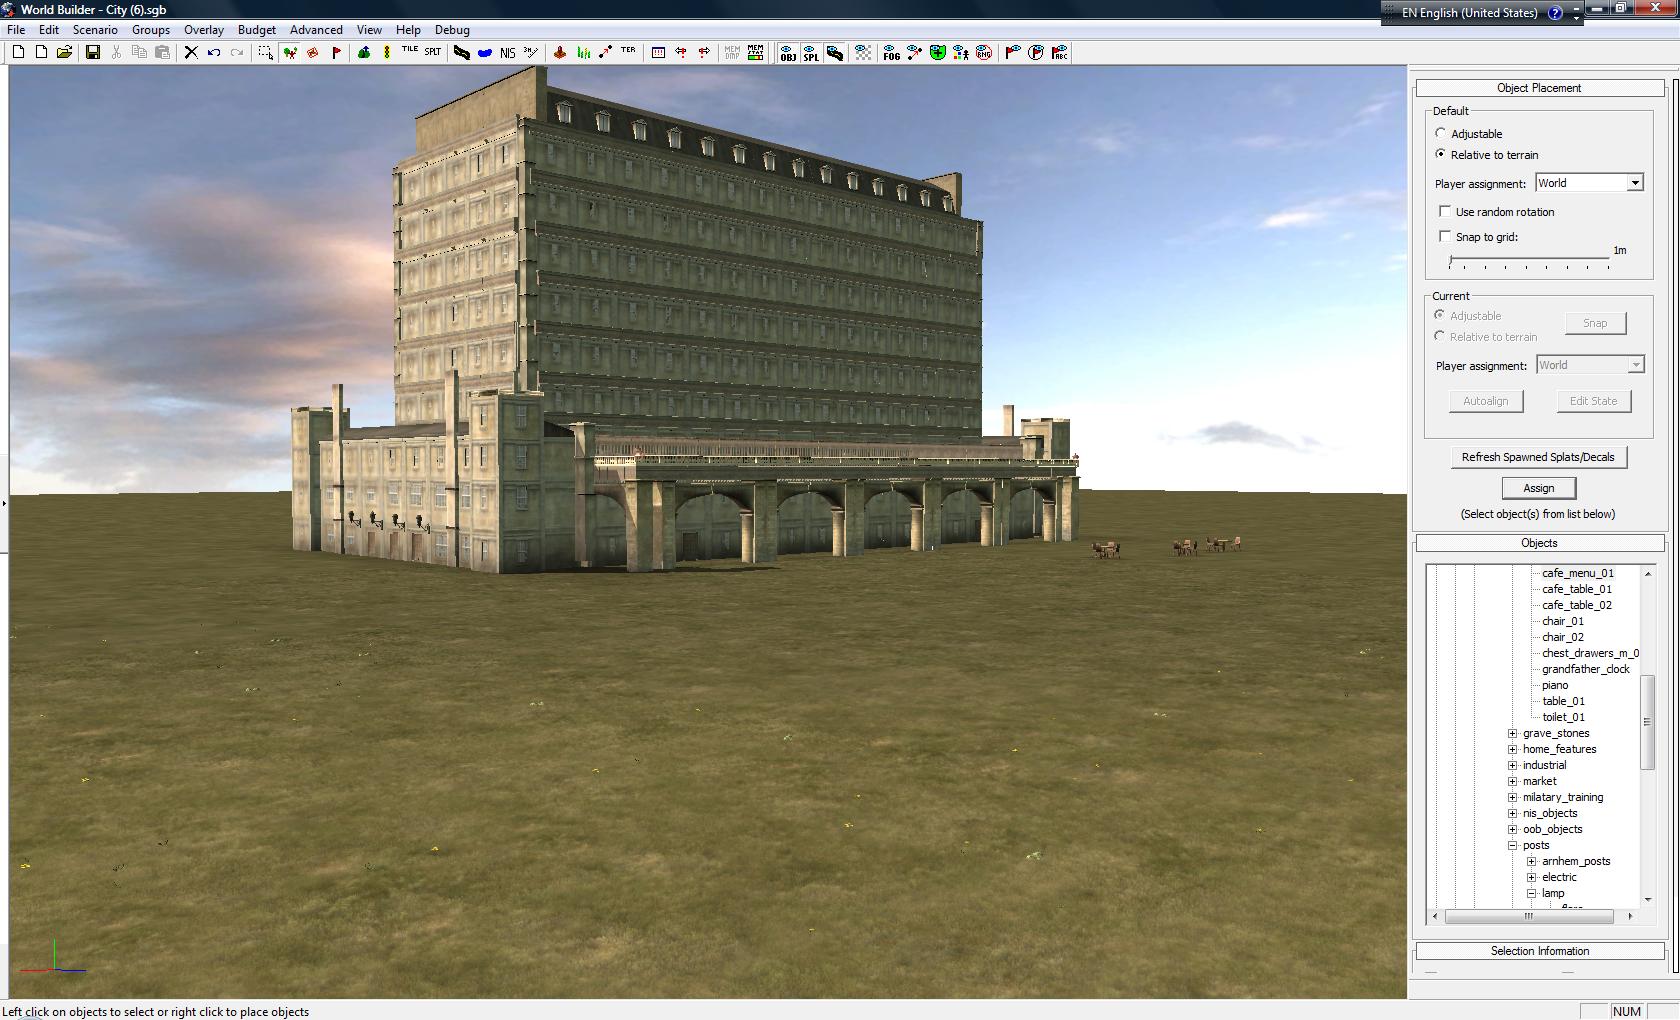Viewport: 1680px width, 1020px height.
Task: Open the Overlay menu
Action: (x=204, y=30)
